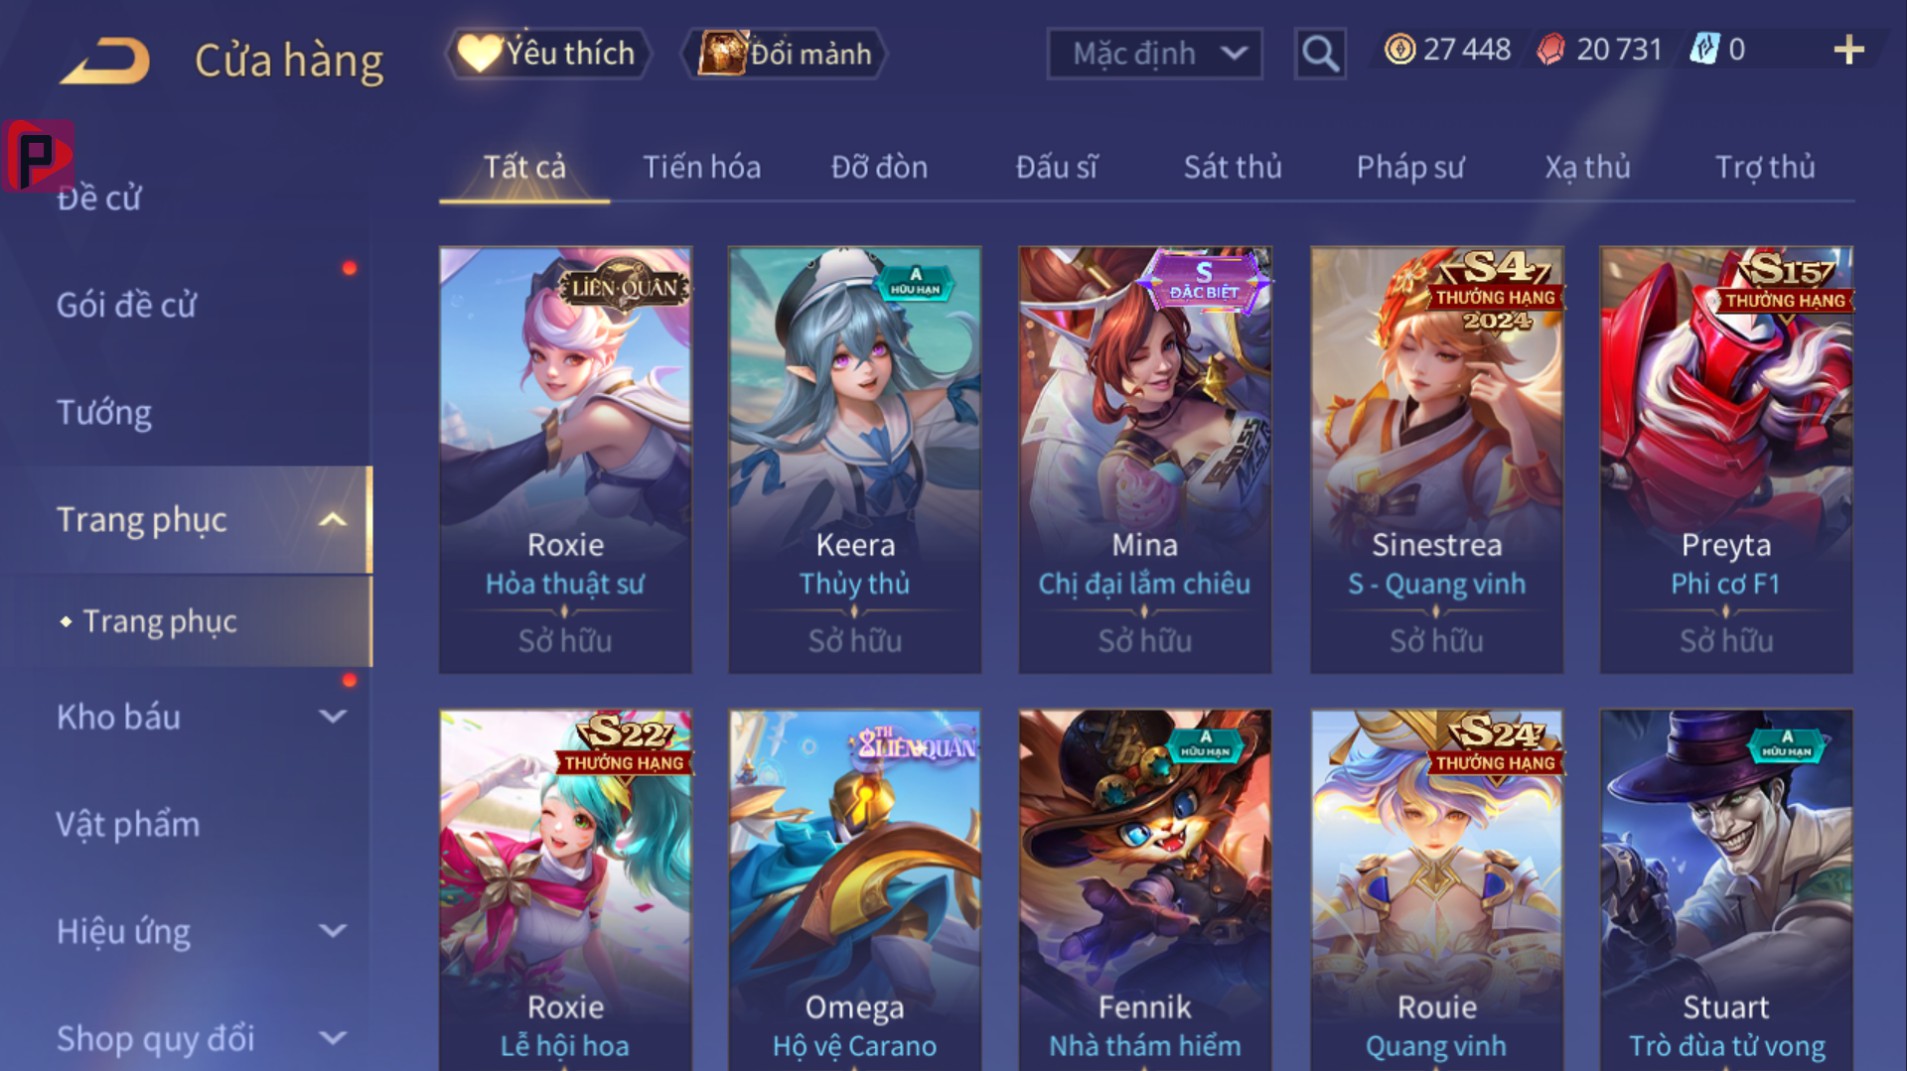Click the gold coin balance icon
Viewport: 1907px width, 1071px height.
(x=1399, y=49)
